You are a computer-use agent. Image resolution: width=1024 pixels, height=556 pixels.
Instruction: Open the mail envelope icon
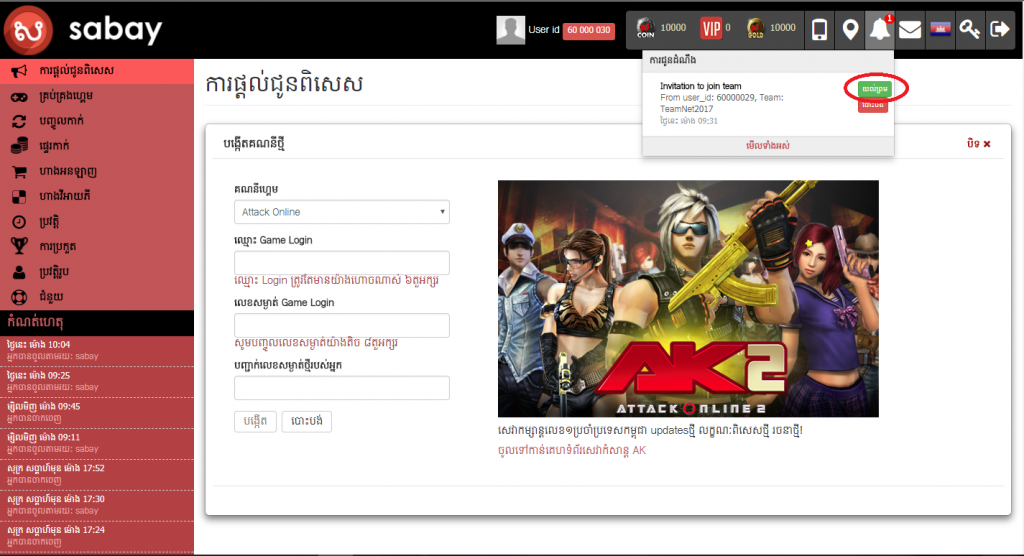pos(909,30)
